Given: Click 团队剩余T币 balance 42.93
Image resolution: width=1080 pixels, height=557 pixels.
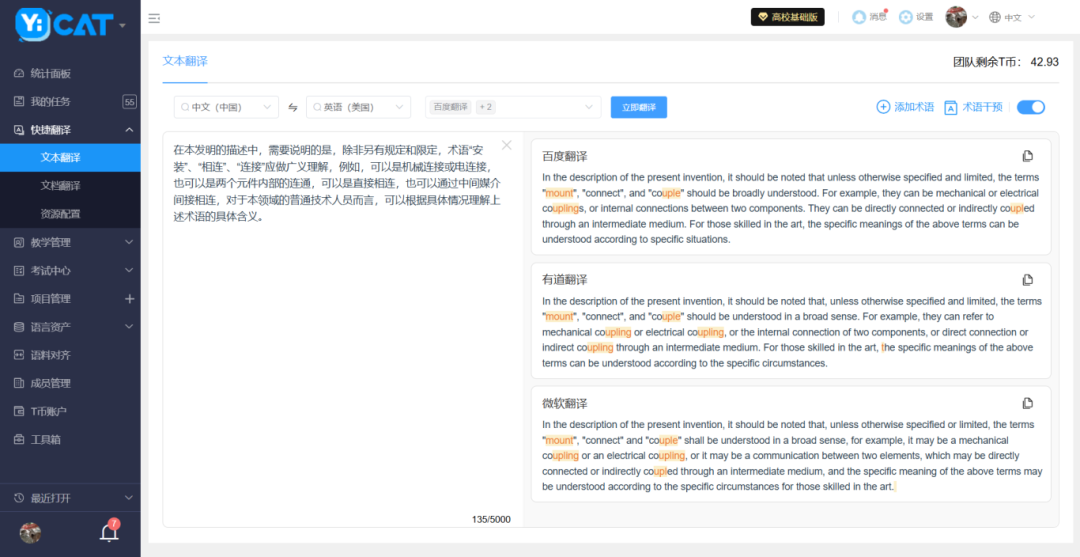Looking at the screenshot, I should [x=1006, y=62].
